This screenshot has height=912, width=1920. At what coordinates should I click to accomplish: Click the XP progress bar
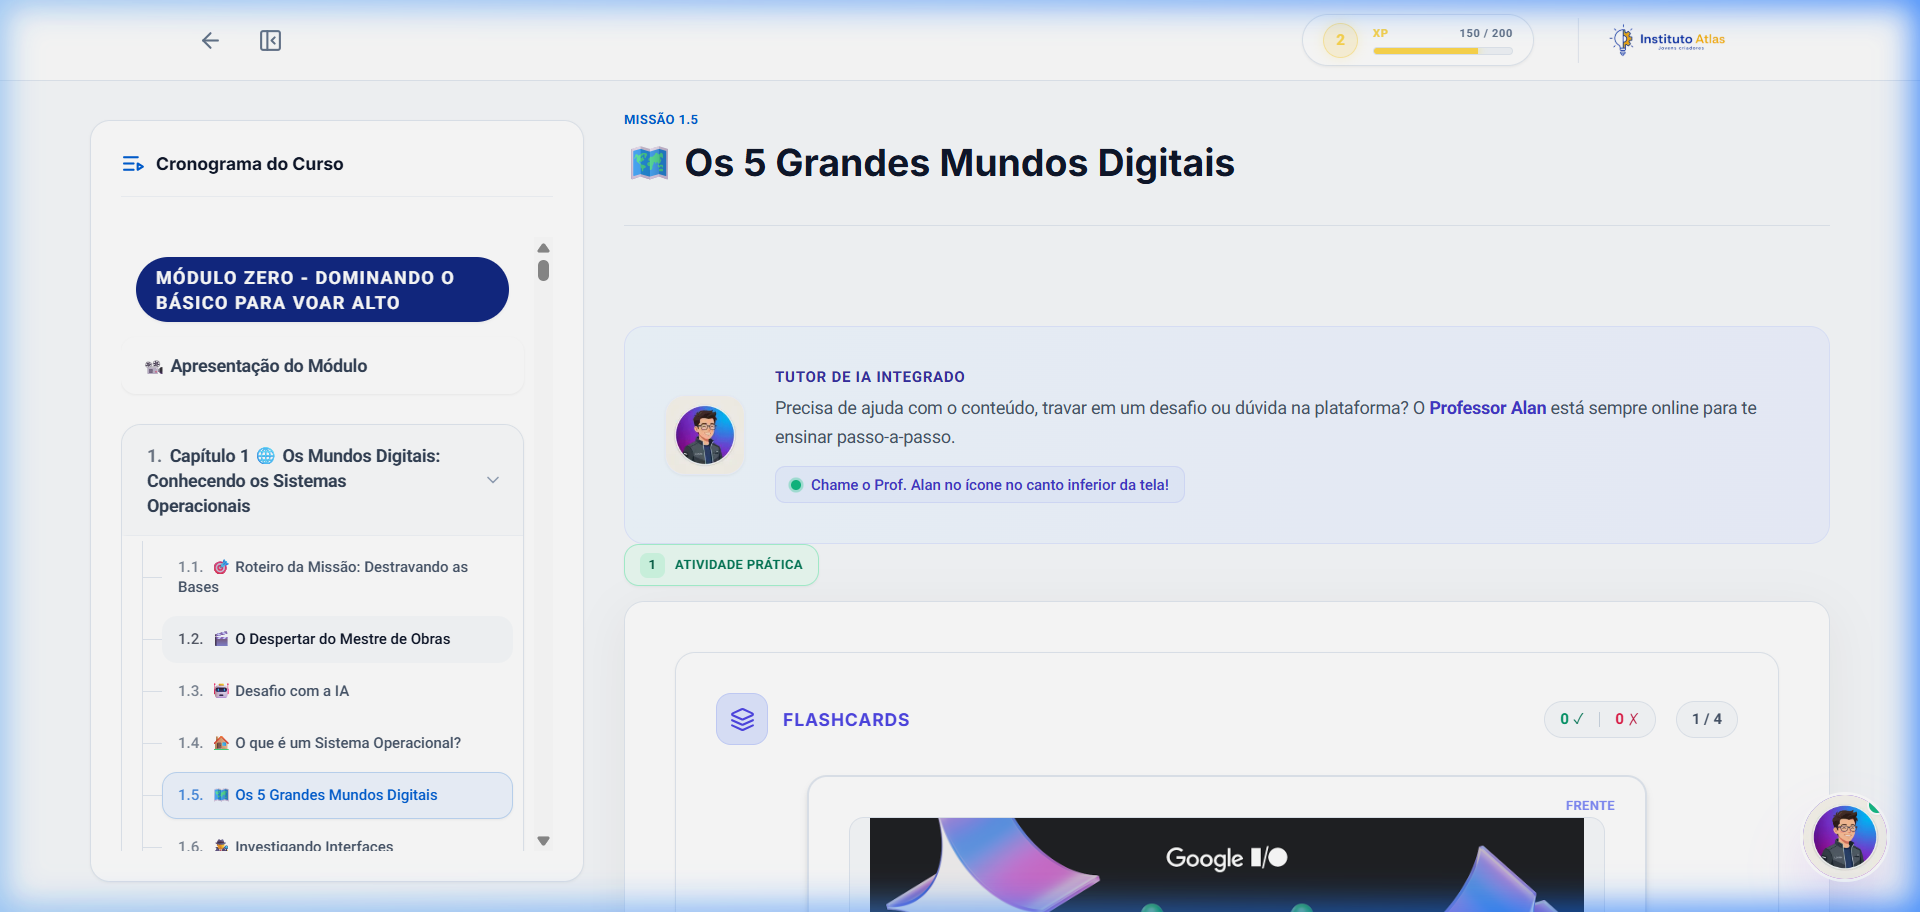[x=1442, y=51]
